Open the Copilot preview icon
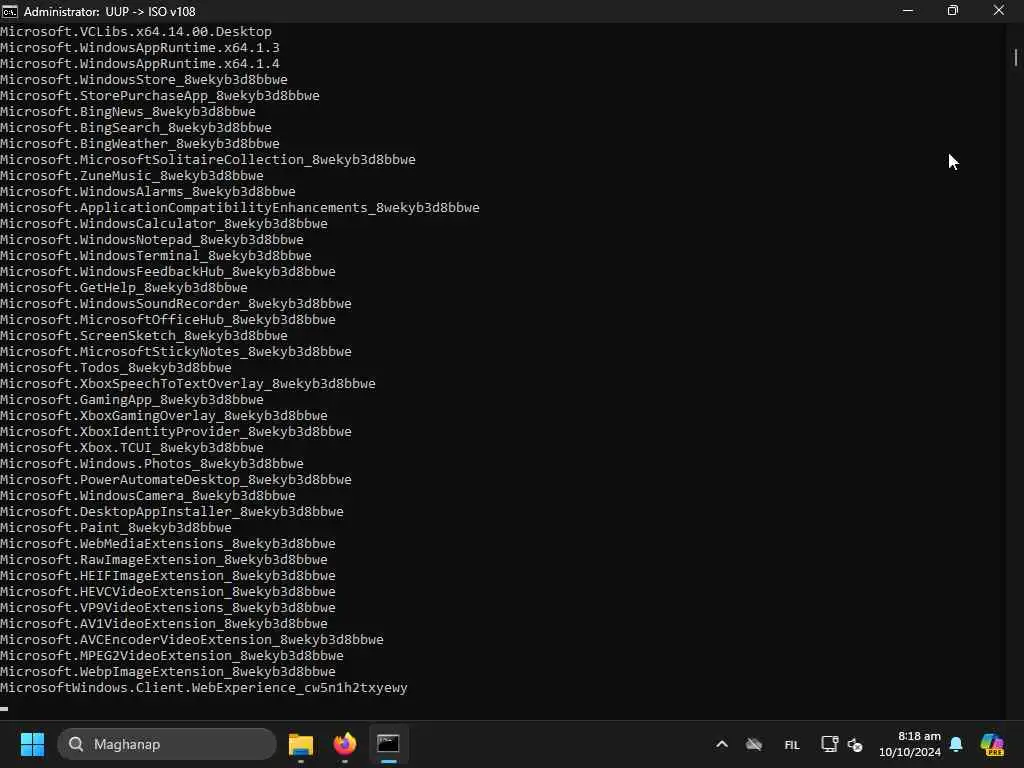The width and height of the screenshot is (1024, 768). [992, 744]
